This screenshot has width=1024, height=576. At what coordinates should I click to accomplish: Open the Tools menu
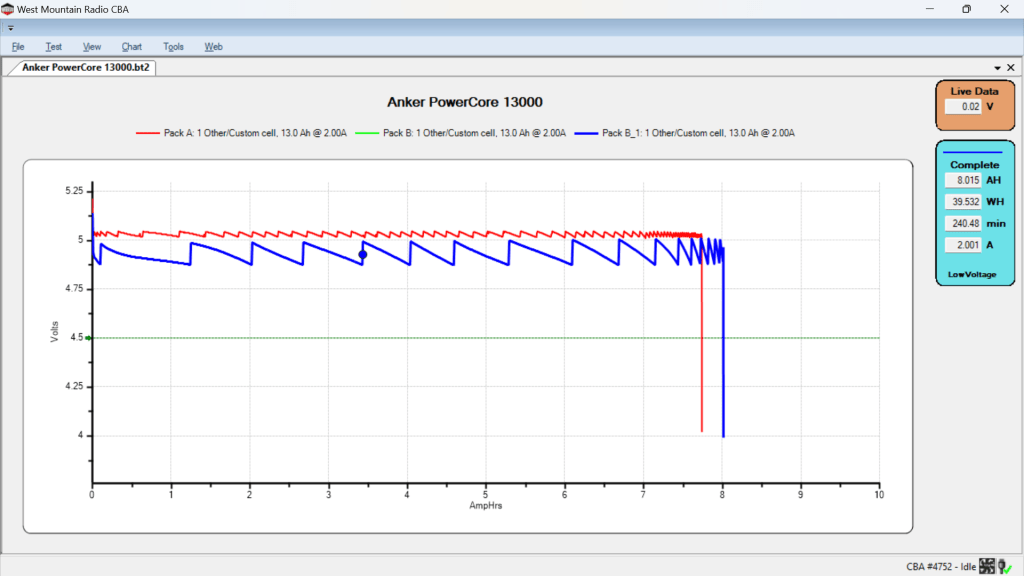coord(173,46)
